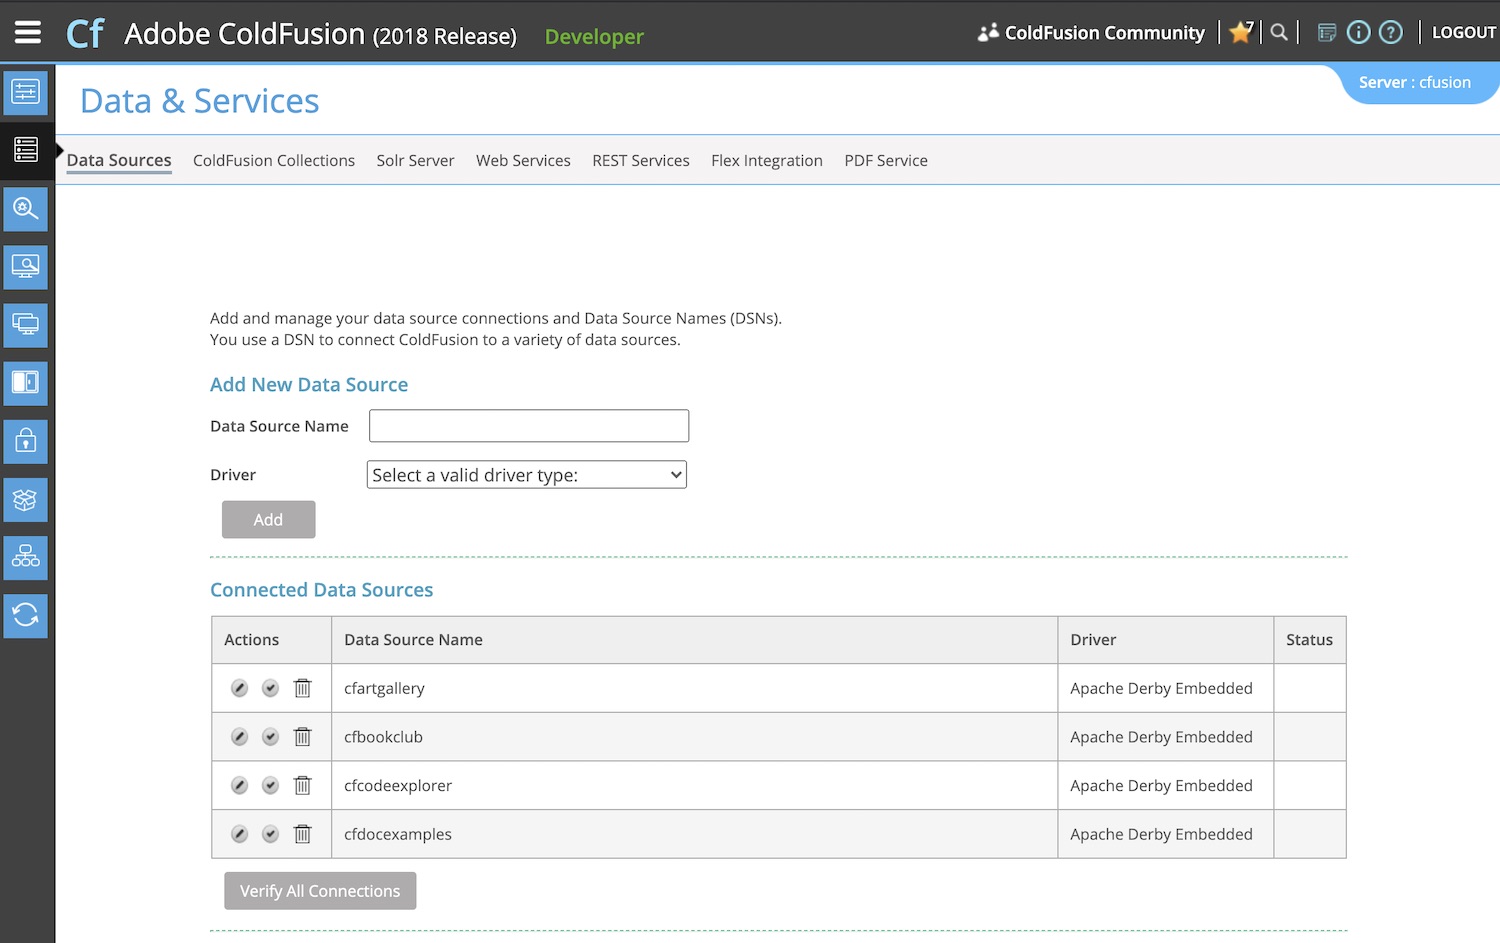Click the Add data source button
Screen dimensions: 1500x943
coord(268,520)
